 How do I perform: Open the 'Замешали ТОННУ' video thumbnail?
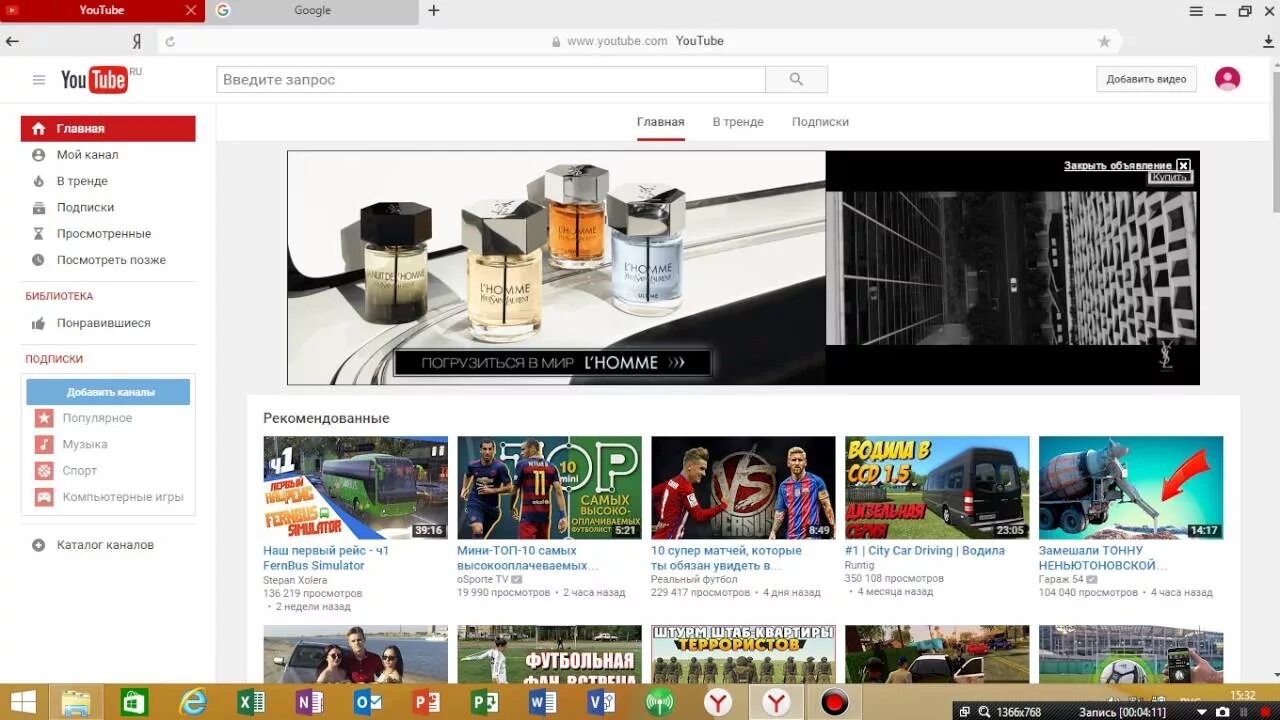[x=1131, y=488]
